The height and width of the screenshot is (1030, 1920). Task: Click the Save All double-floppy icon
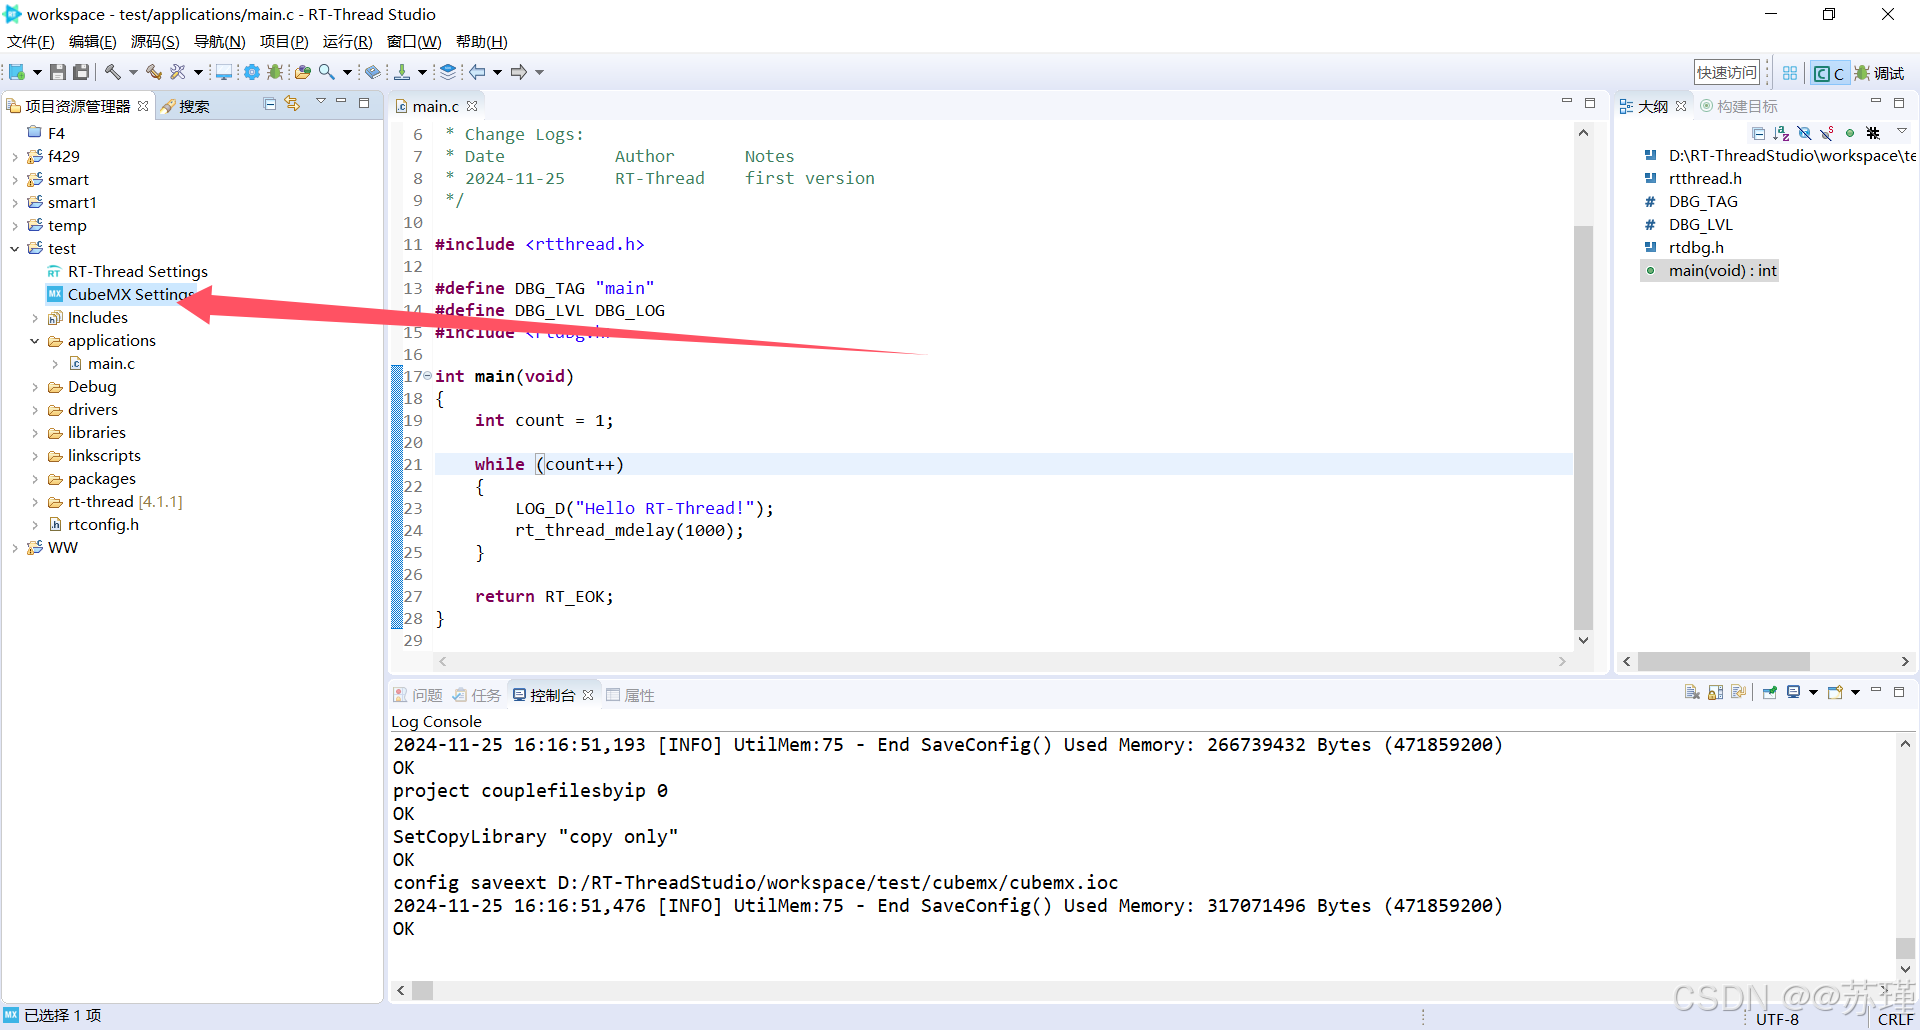tap(82, 72)
